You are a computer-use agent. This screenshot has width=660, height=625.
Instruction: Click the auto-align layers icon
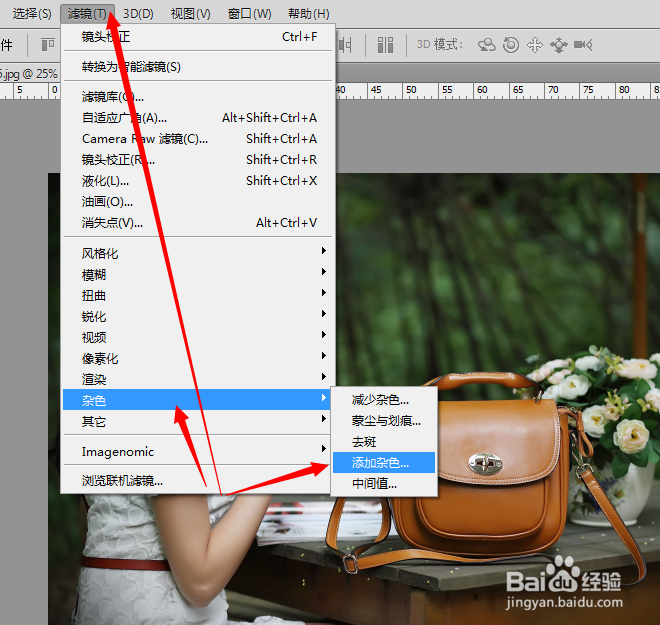point(386,45)
